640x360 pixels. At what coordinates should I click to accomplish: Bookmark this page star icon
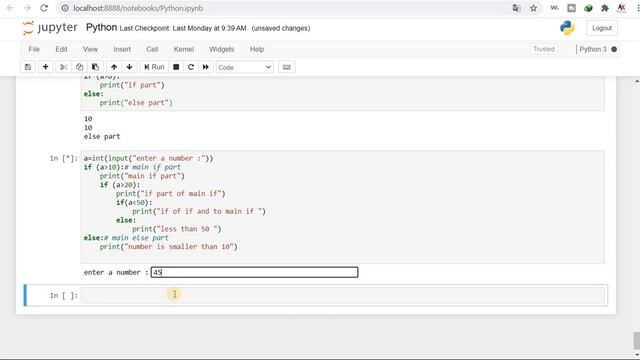pos(533,8)
